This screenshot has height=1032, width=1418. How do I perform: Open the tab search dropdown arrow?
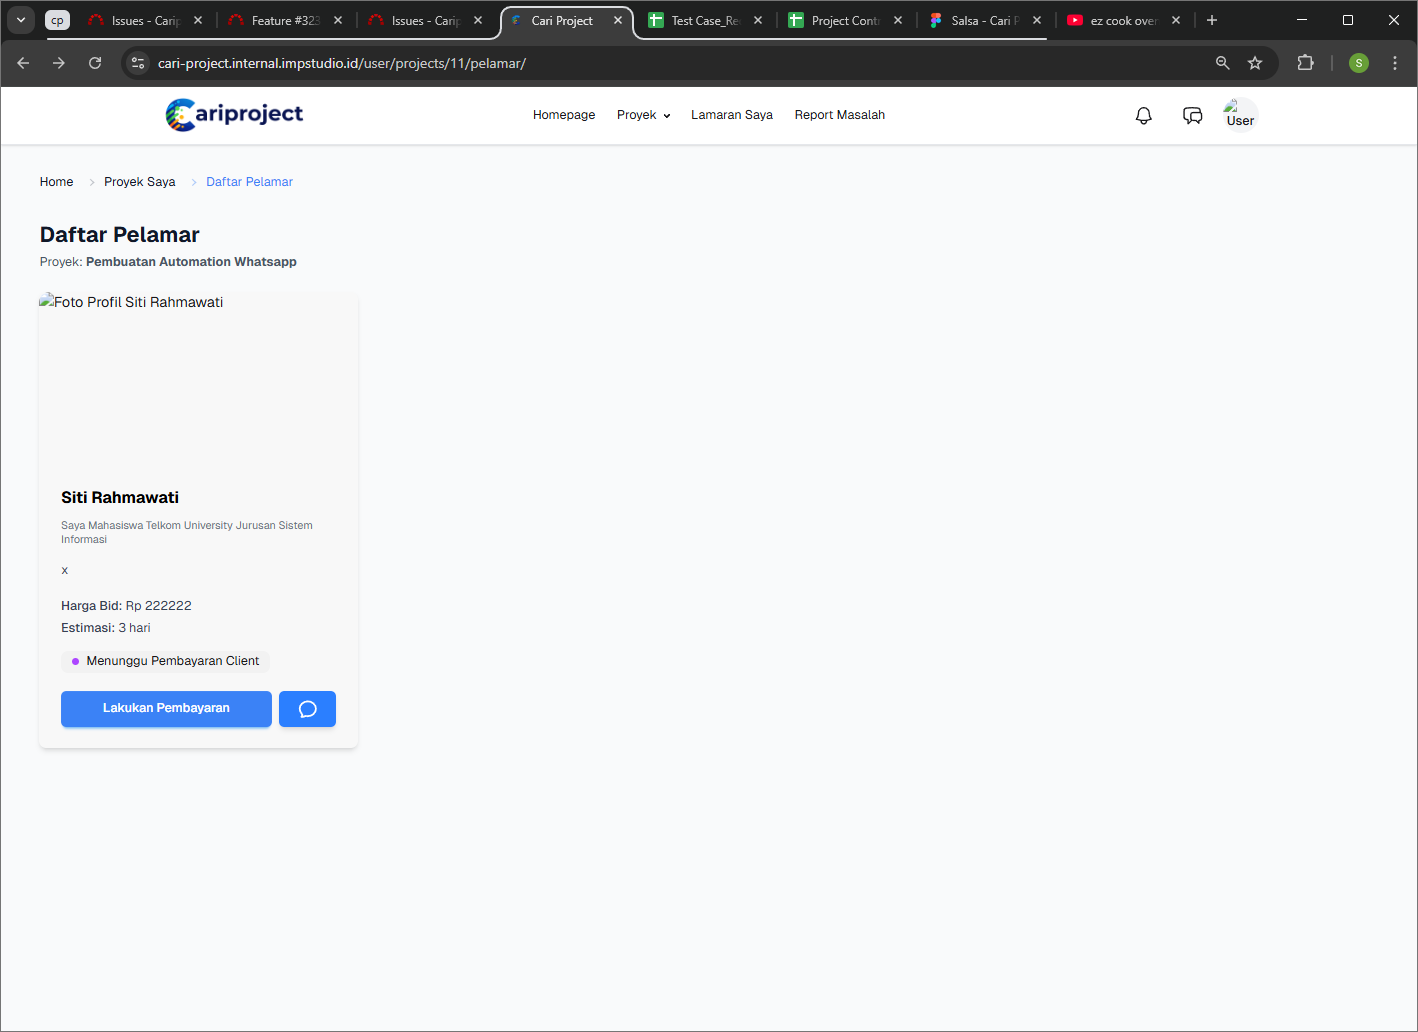tap(21, 20)
